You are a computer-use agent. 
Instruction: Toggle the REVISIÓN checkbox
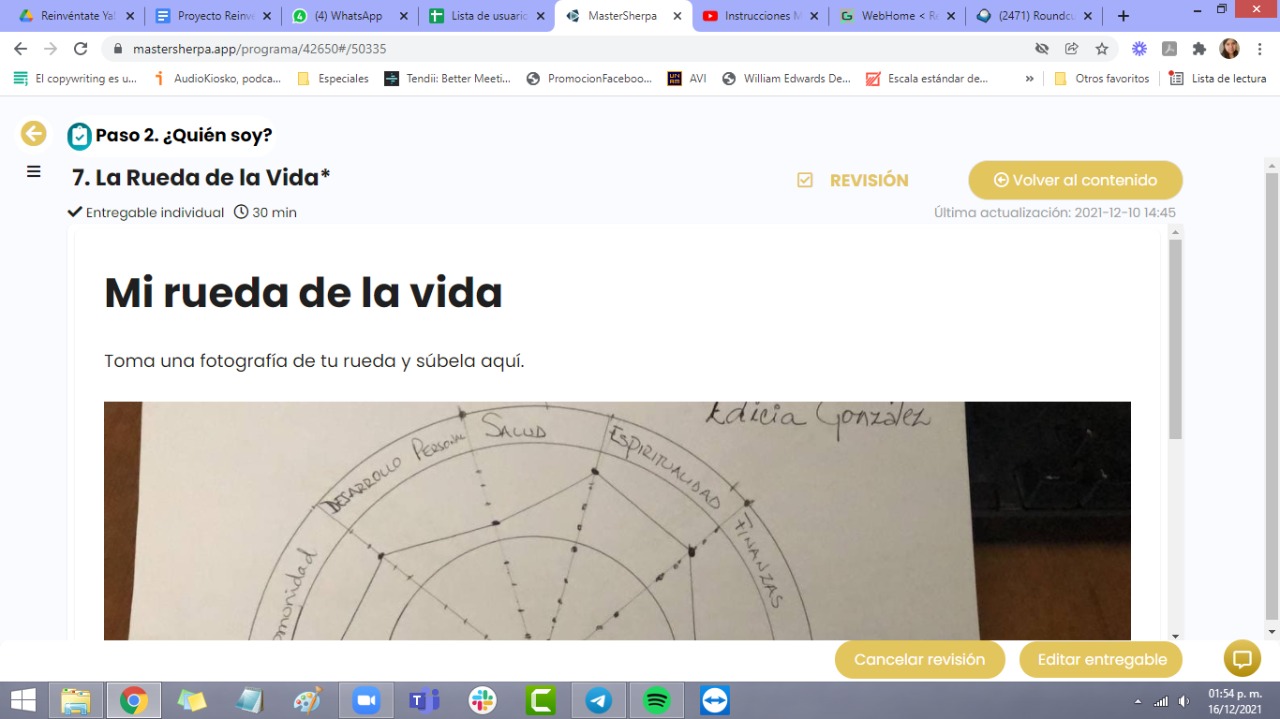pos(805,180)
